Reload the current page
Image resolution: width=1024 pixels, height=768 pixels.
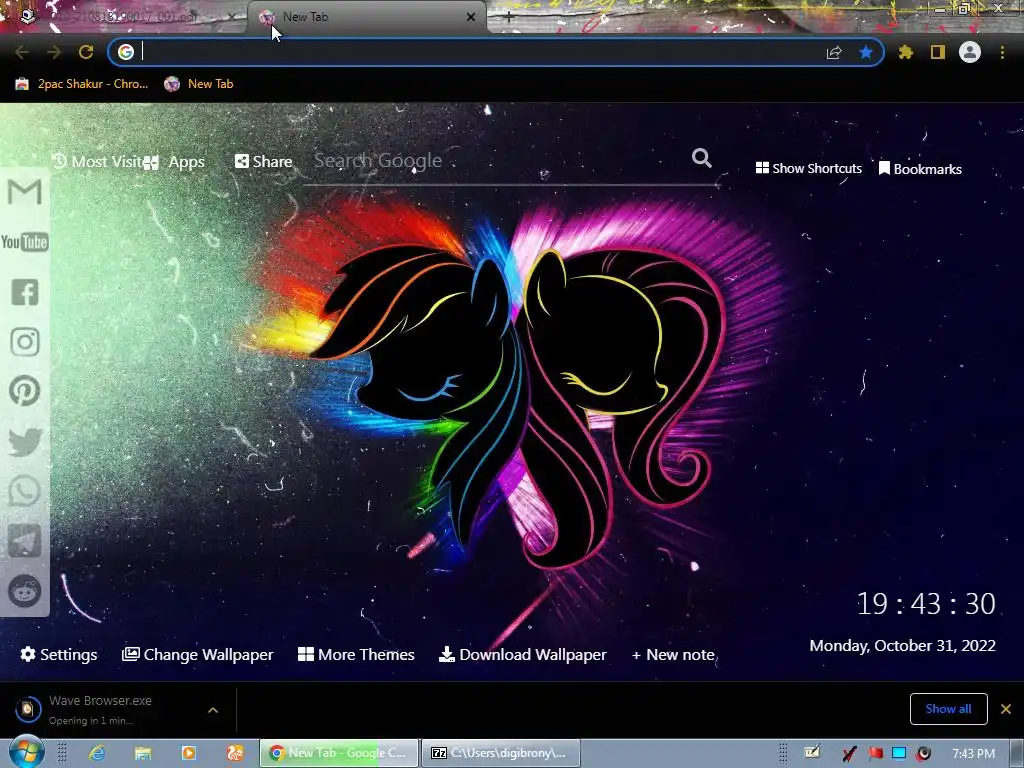(x=86, y=52)
